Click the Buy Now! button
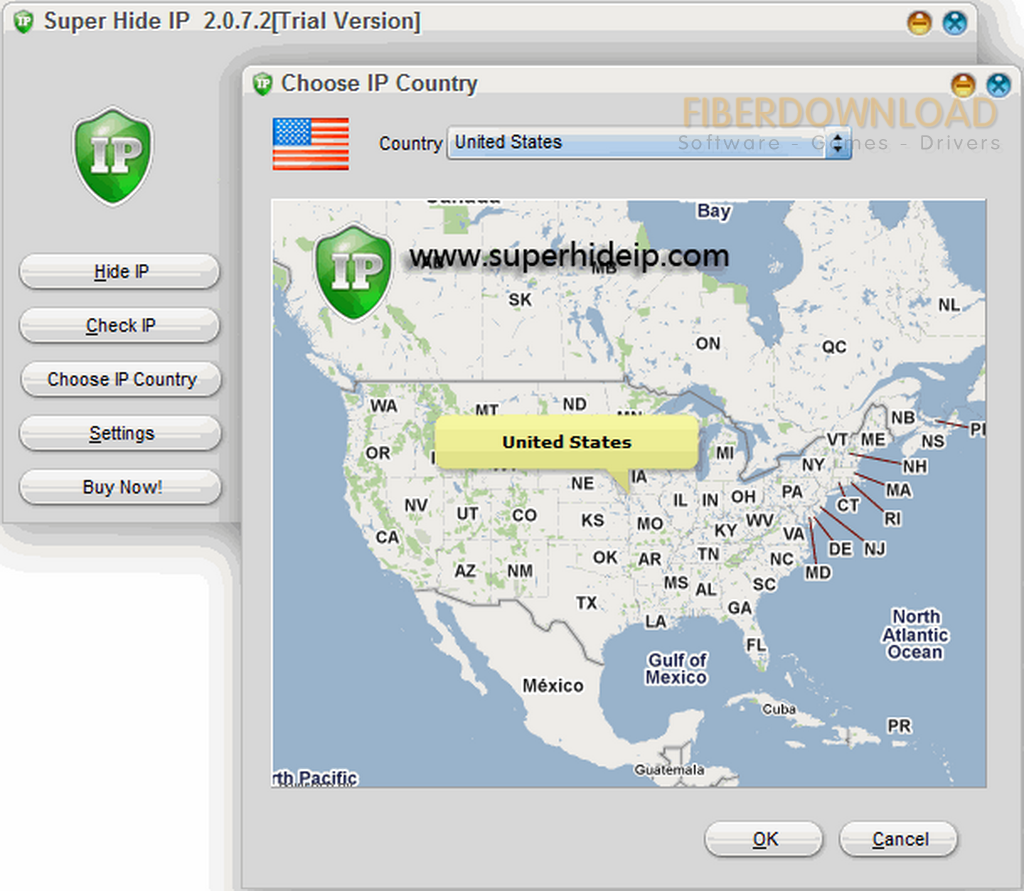Viewport: 1024px width, 891px height. coord(121,487)
